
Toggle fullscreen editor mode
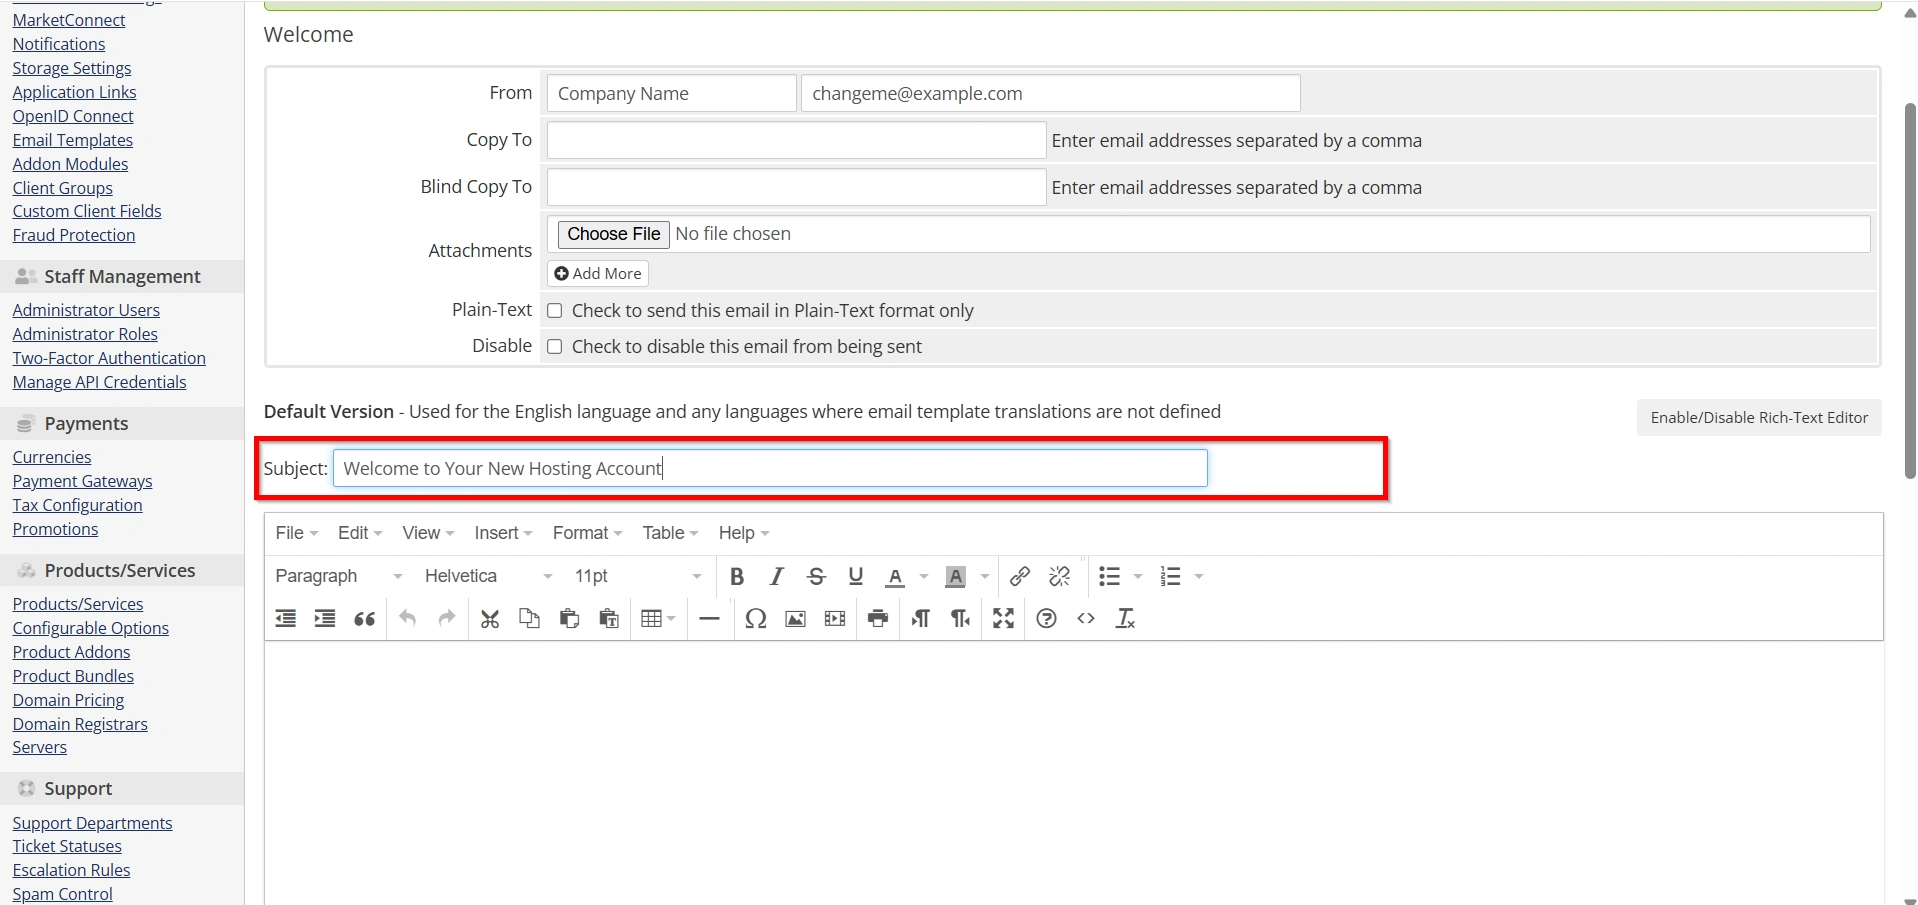coord(1004,619)
